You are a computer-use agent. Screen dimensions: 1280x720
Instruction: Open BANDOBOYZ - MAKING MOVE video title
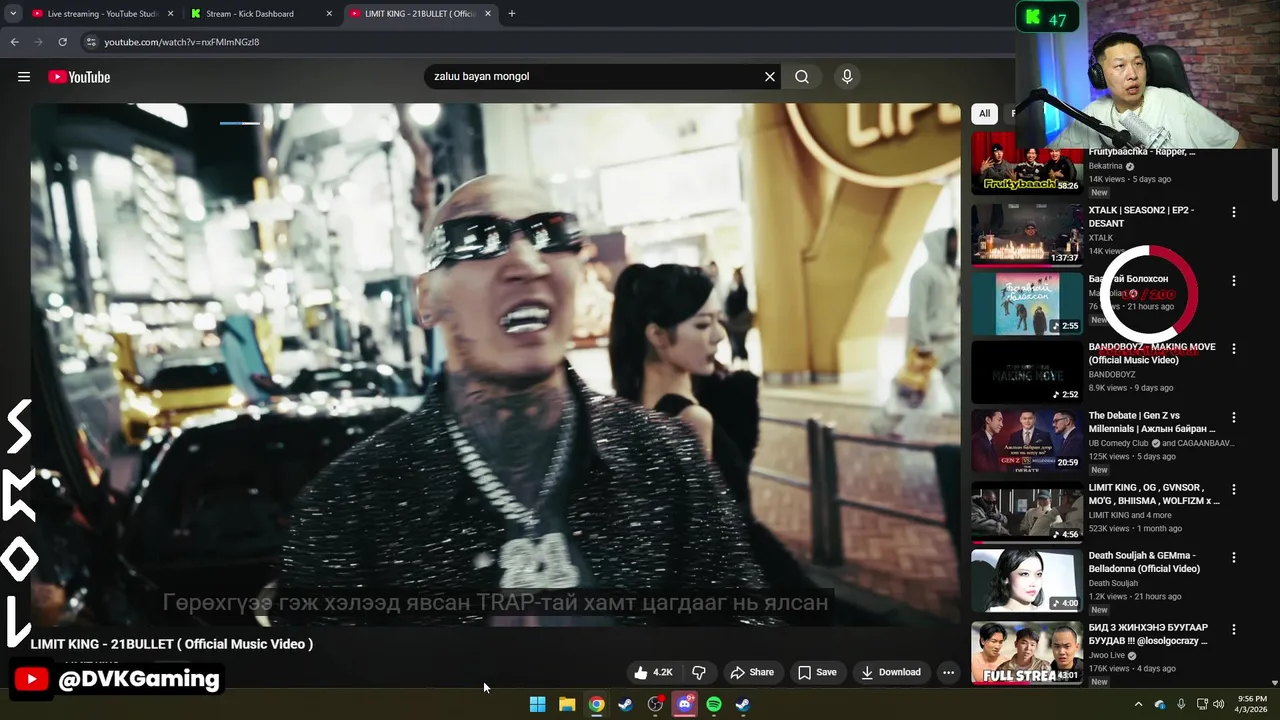coord(1152,353)
